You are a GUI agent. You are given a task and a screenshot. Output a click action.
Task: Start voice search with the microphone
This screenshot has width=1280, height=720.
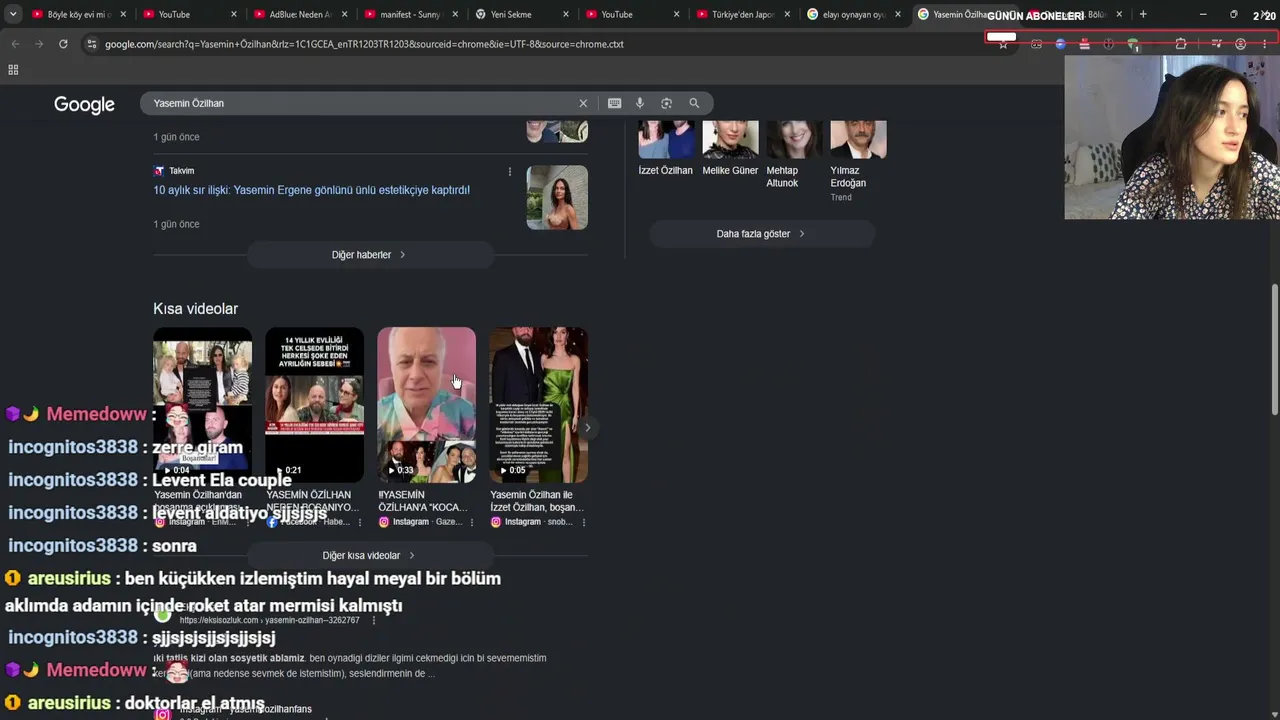640,103
